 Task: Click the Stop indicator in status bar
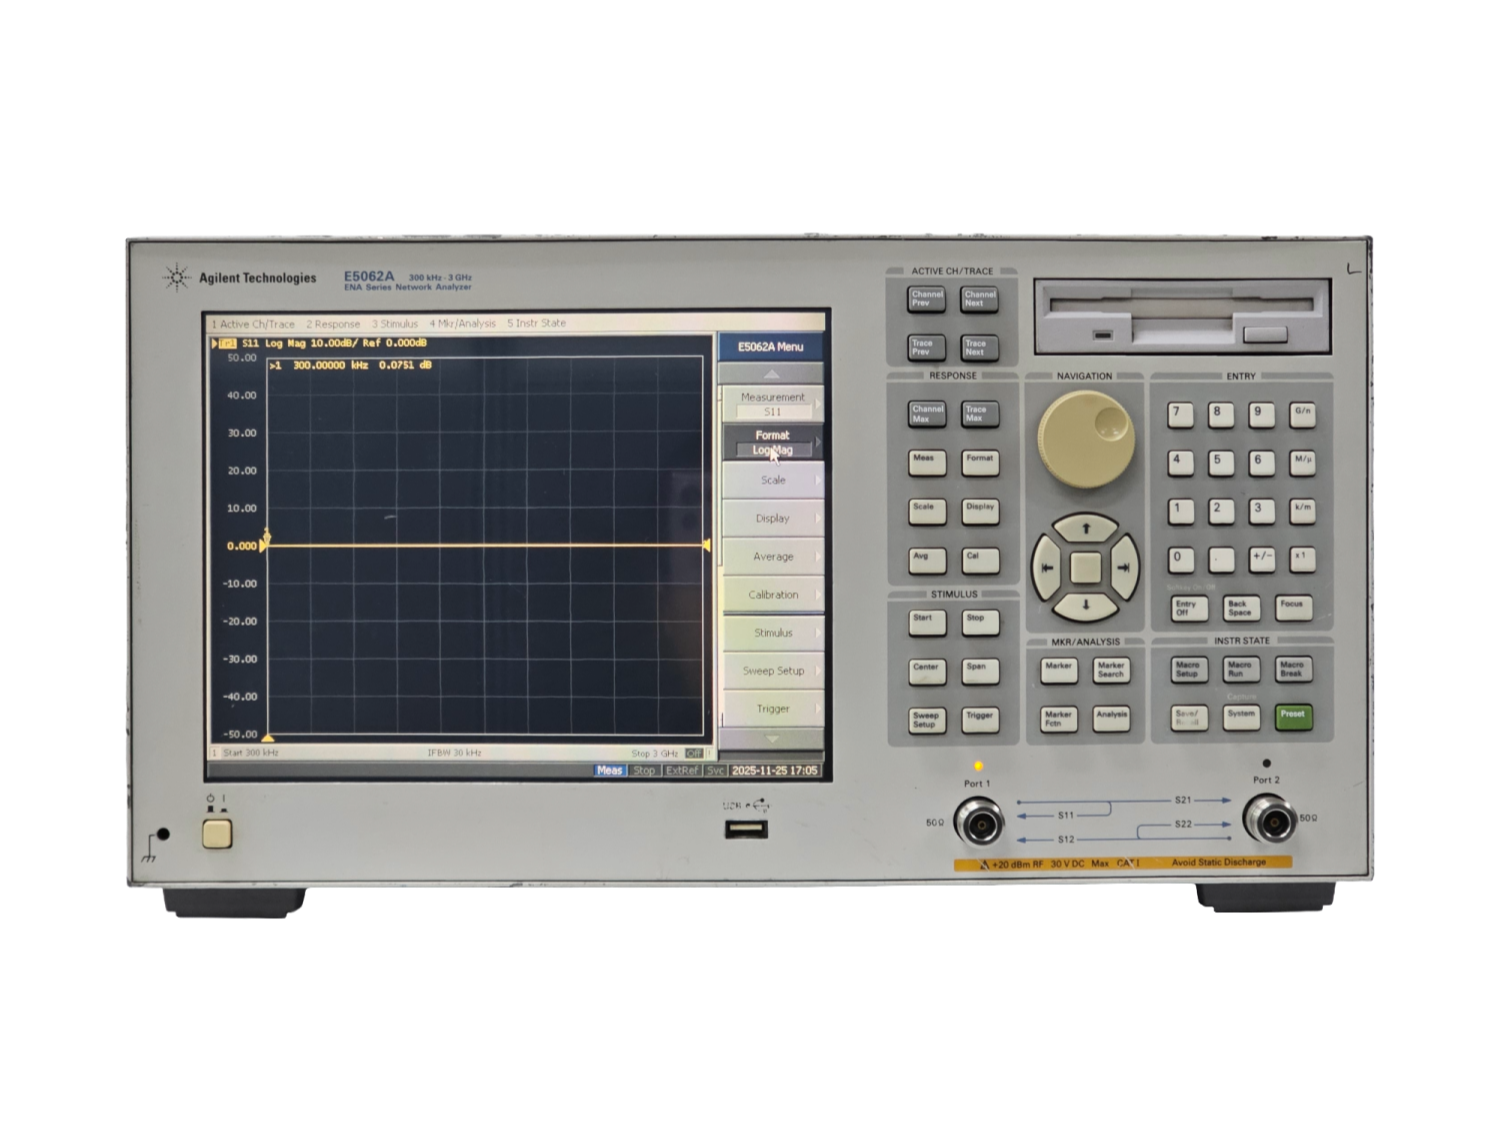(x=644, y=770)
